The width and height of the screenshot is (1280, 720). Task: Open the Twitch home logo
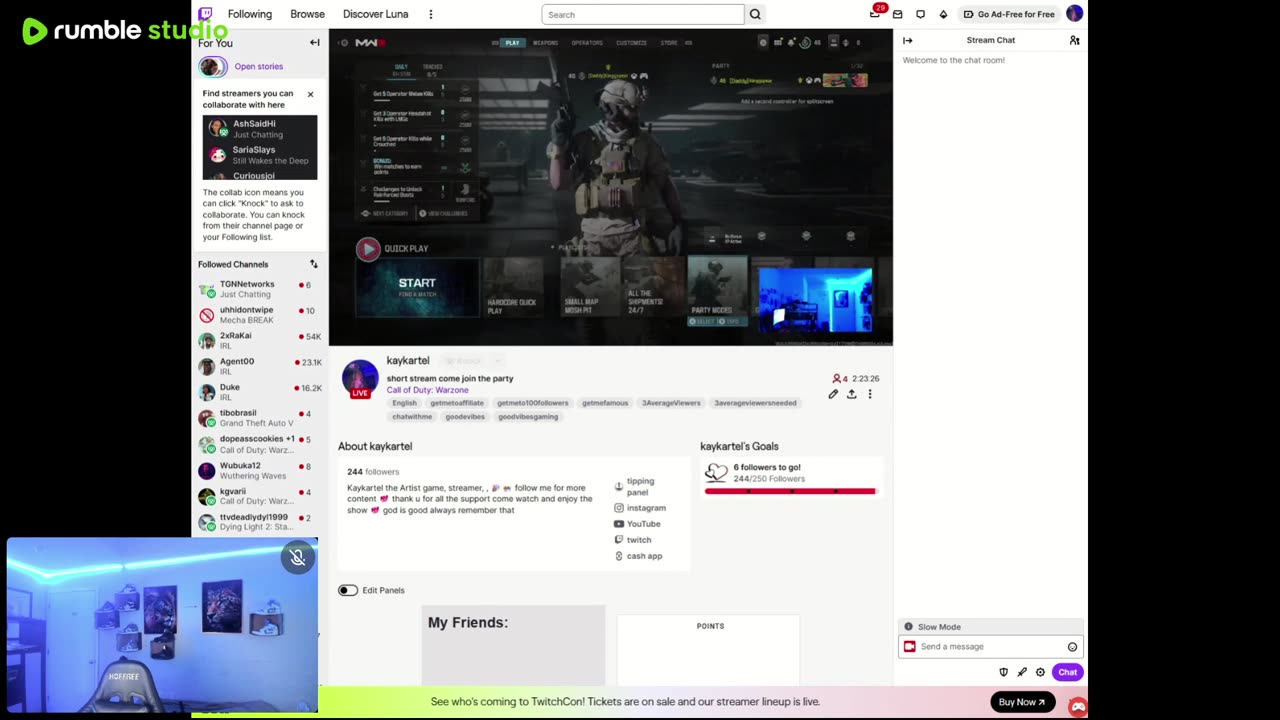[x=205, y=14]
